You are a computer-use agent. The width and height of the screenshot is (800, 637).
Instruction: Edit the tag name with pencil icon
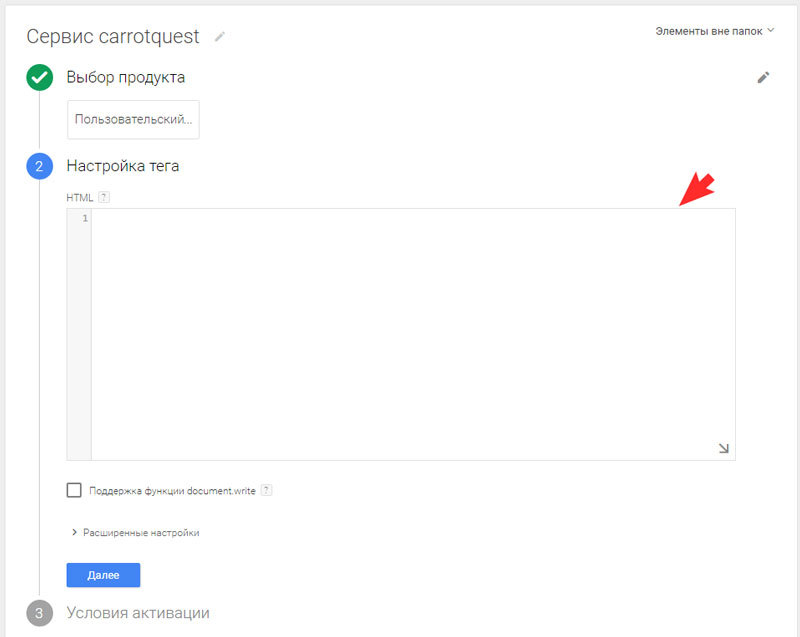point(219,37)
